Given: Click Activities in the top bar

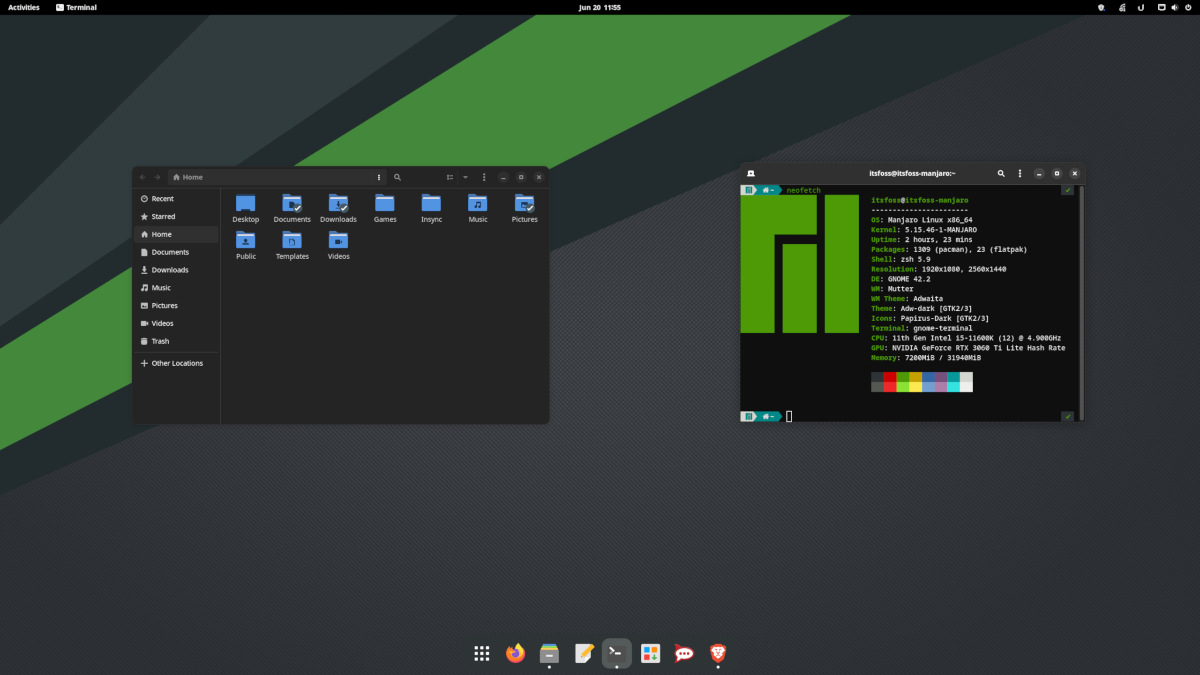Looking at the screenshot, I should 24,7.
